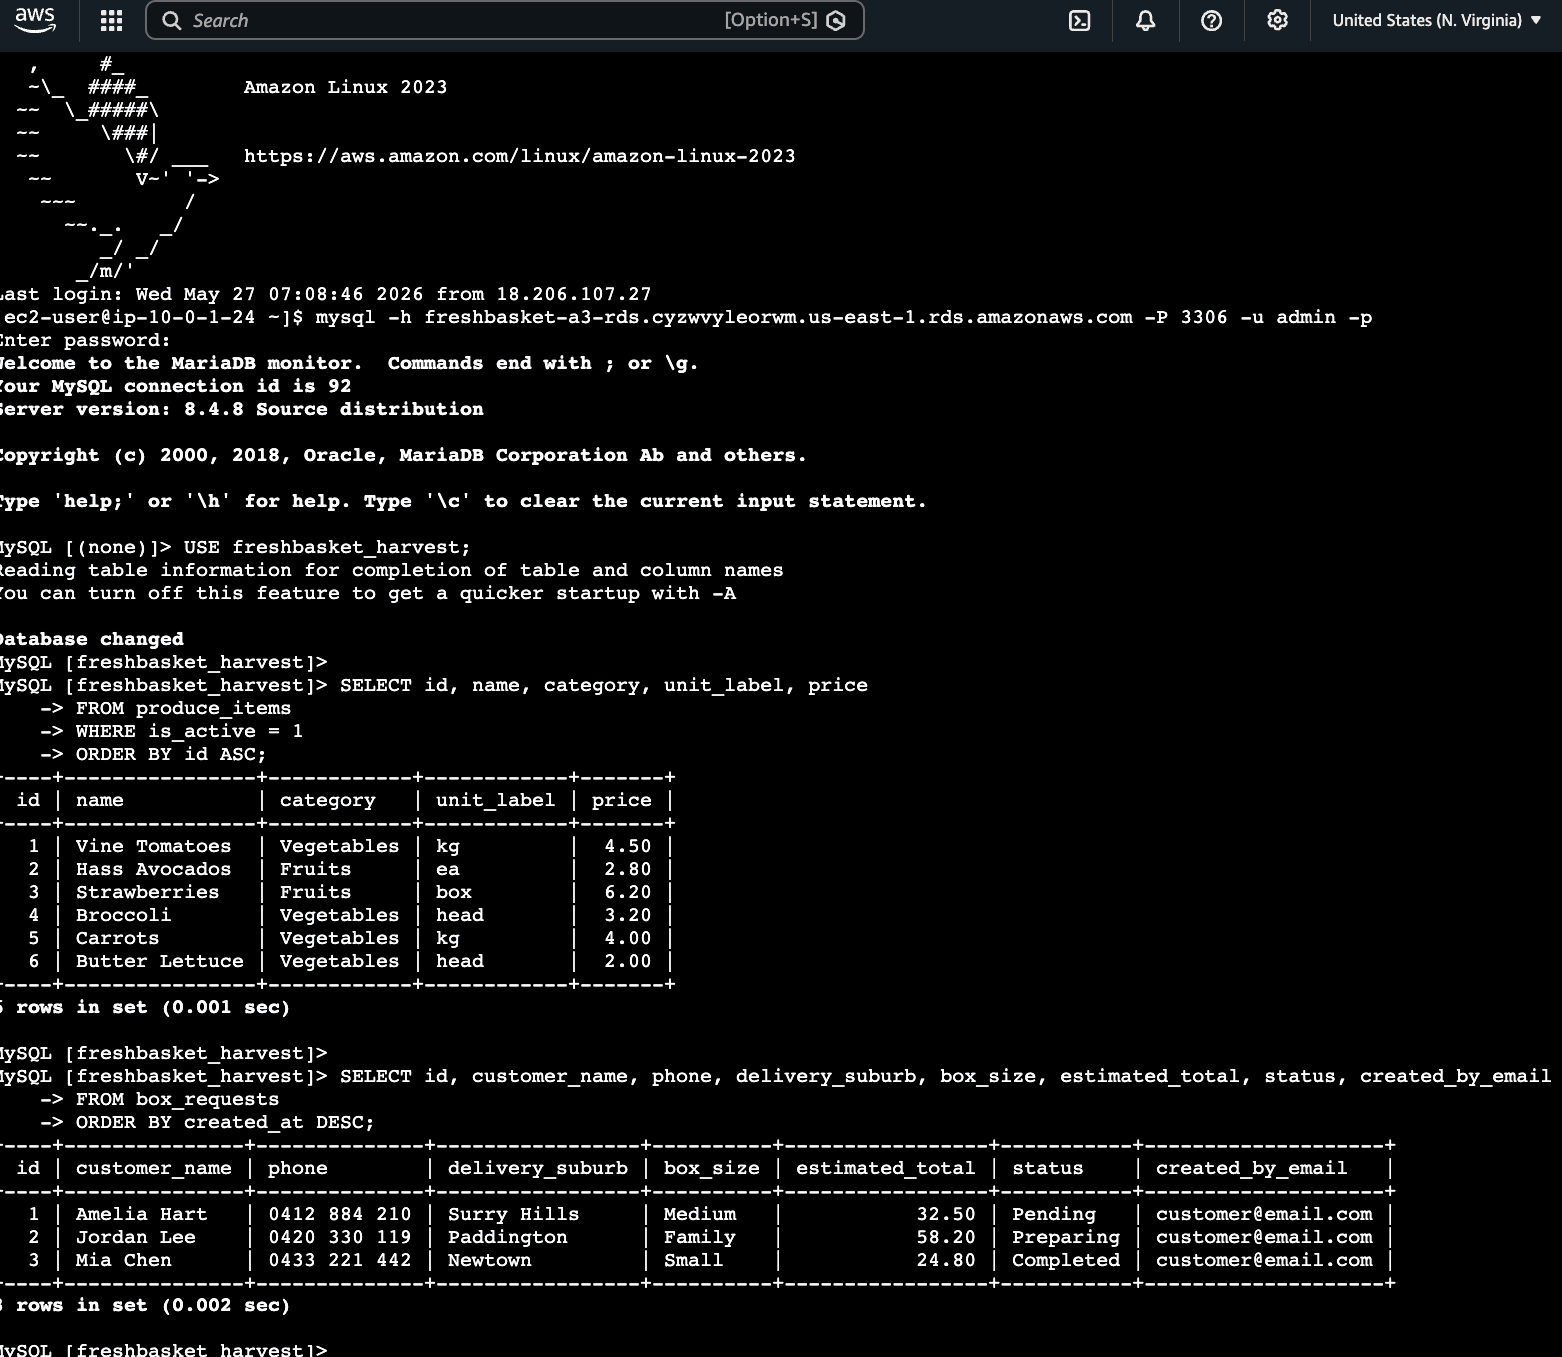Click the 'Paddington' suburb cell
The image size is (1562, 1357).
click(x=507, y=1237)
